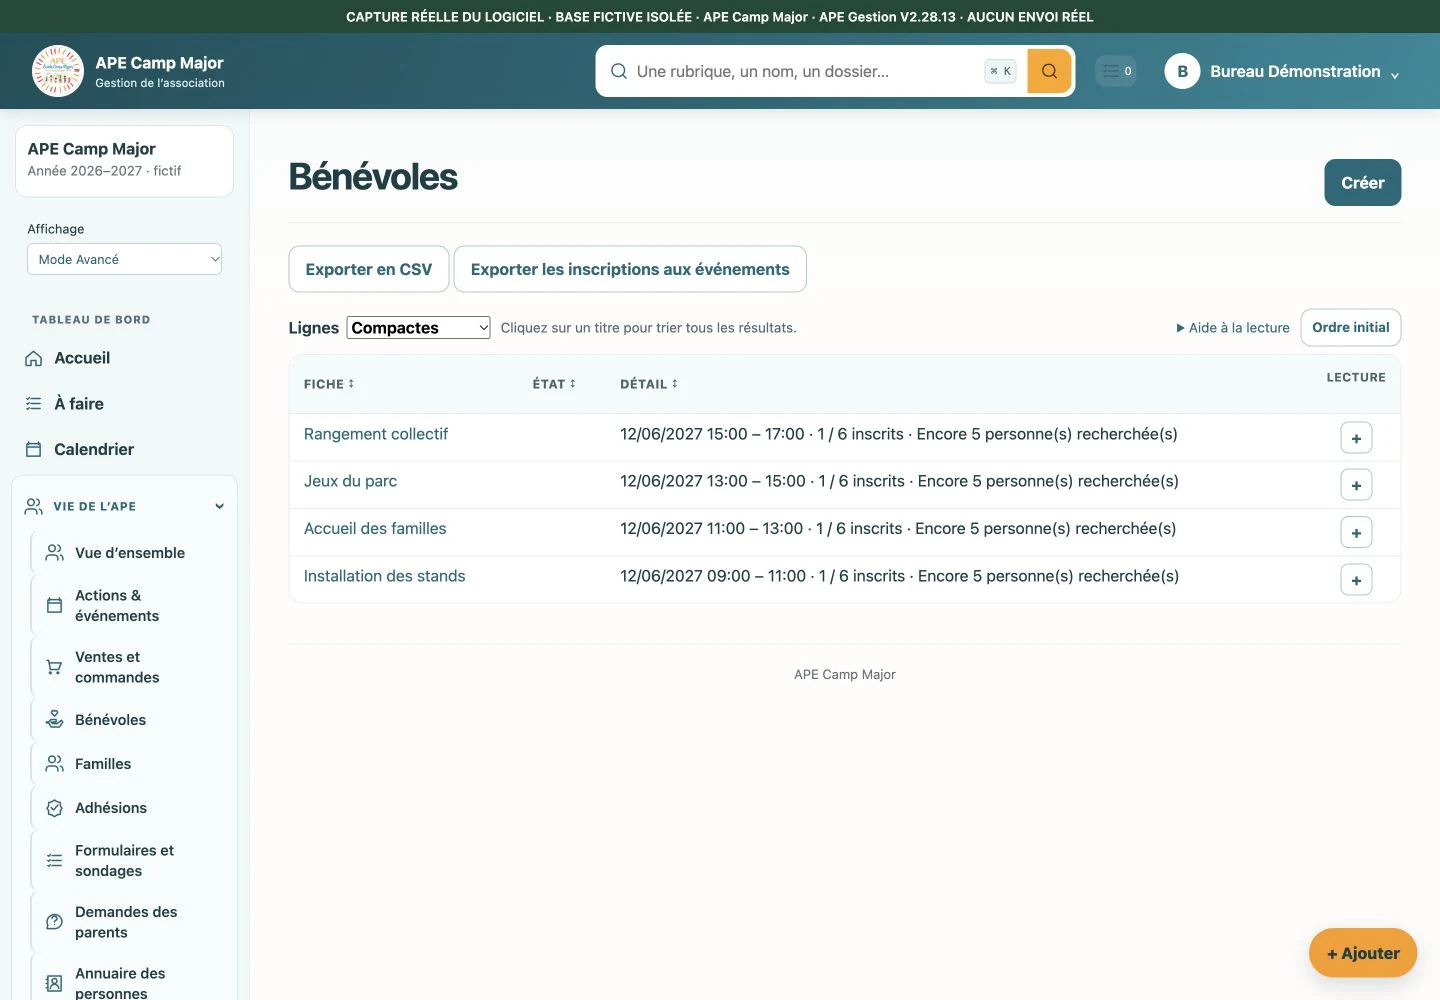This screenshot has height=1000, width=1440.
Task: Expand the Jeux du parc row details
Action: [1356, 485]
